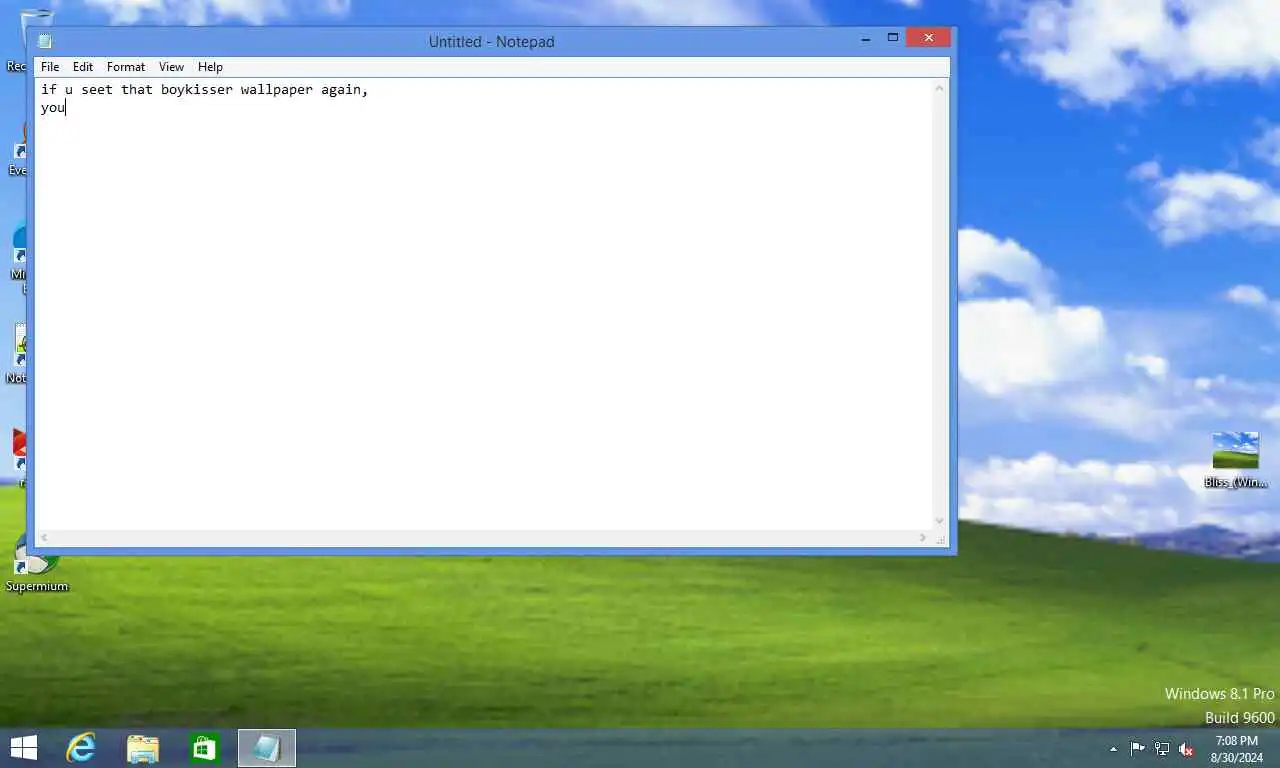The height and width of the screenshot is (768, 1280).
Task: Open the View menu in Notepad
Action: click(171, 67)
